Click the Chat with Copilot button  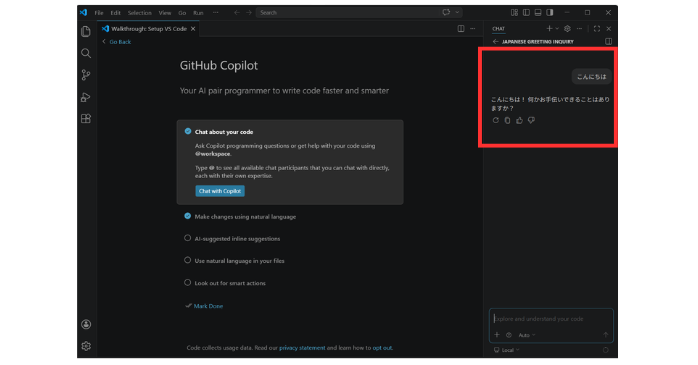[x=220, y=191]
